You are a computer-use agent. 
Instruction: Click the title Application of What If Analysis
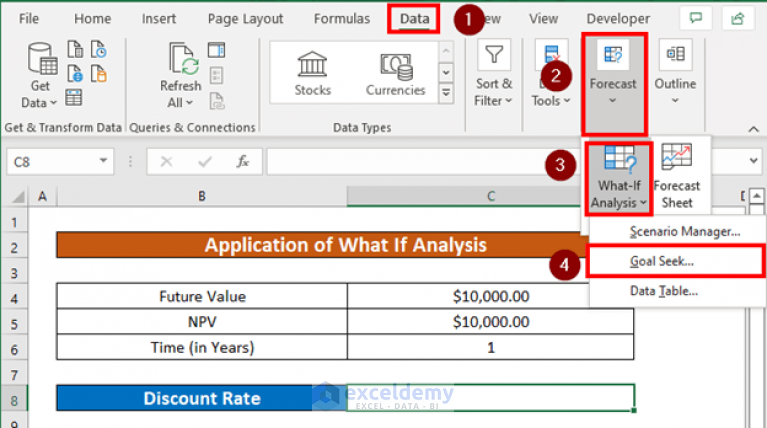pos(345,245)
